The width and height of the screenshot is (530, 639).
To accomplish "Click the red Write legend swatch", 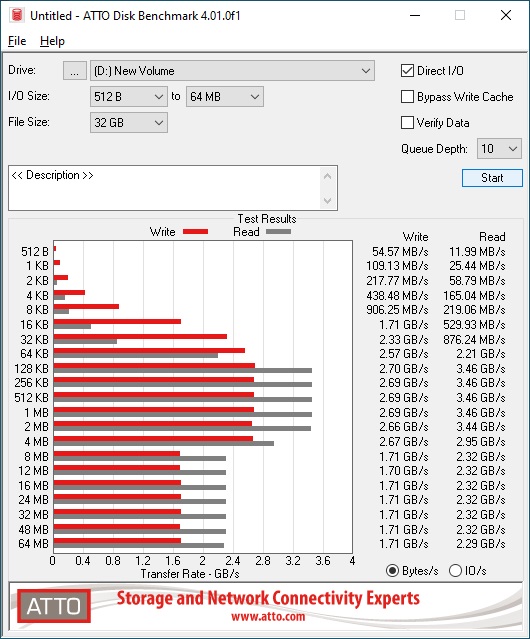I will (196, 232).
